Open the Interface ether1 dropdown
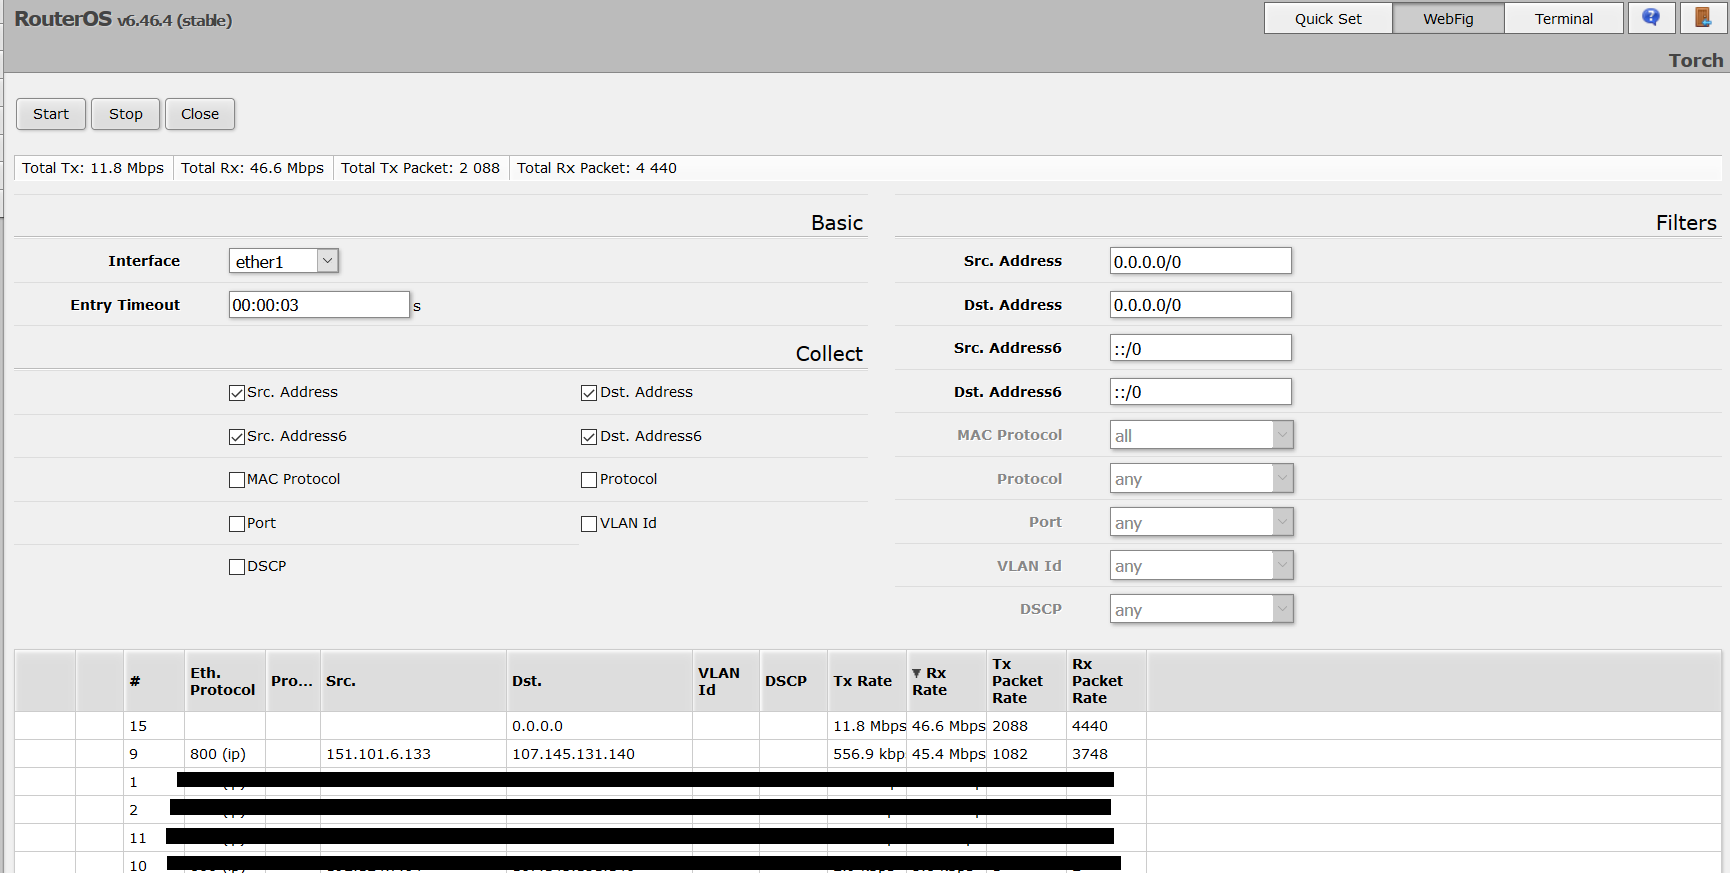 point(284,261)
